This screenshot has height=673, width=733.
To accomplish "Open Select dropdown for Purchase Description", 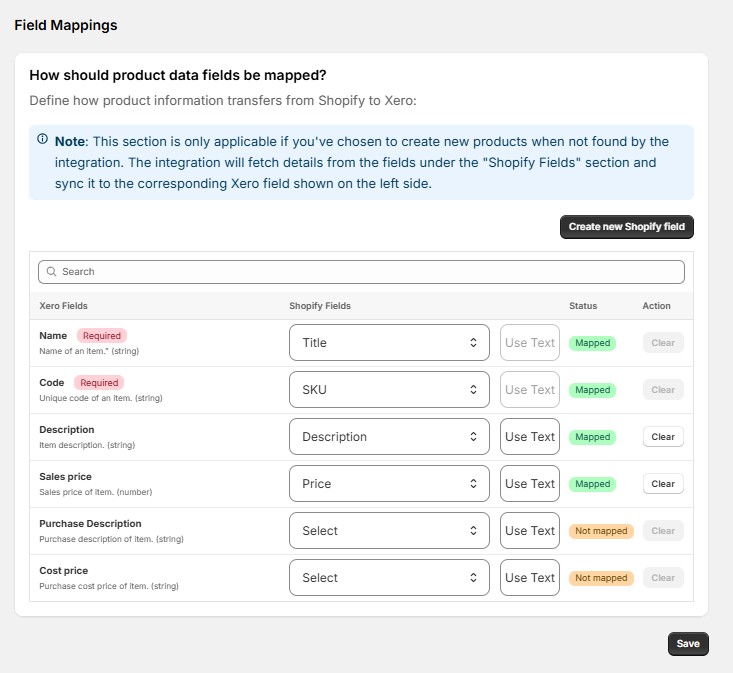I will pos(389,530).
